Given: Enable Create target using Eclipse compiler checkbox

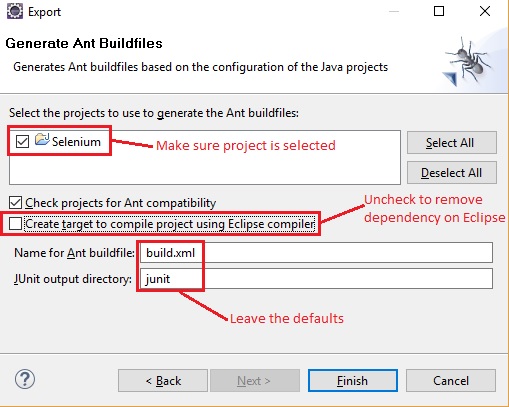Looking at the screenshot, I should pos(15,224).
